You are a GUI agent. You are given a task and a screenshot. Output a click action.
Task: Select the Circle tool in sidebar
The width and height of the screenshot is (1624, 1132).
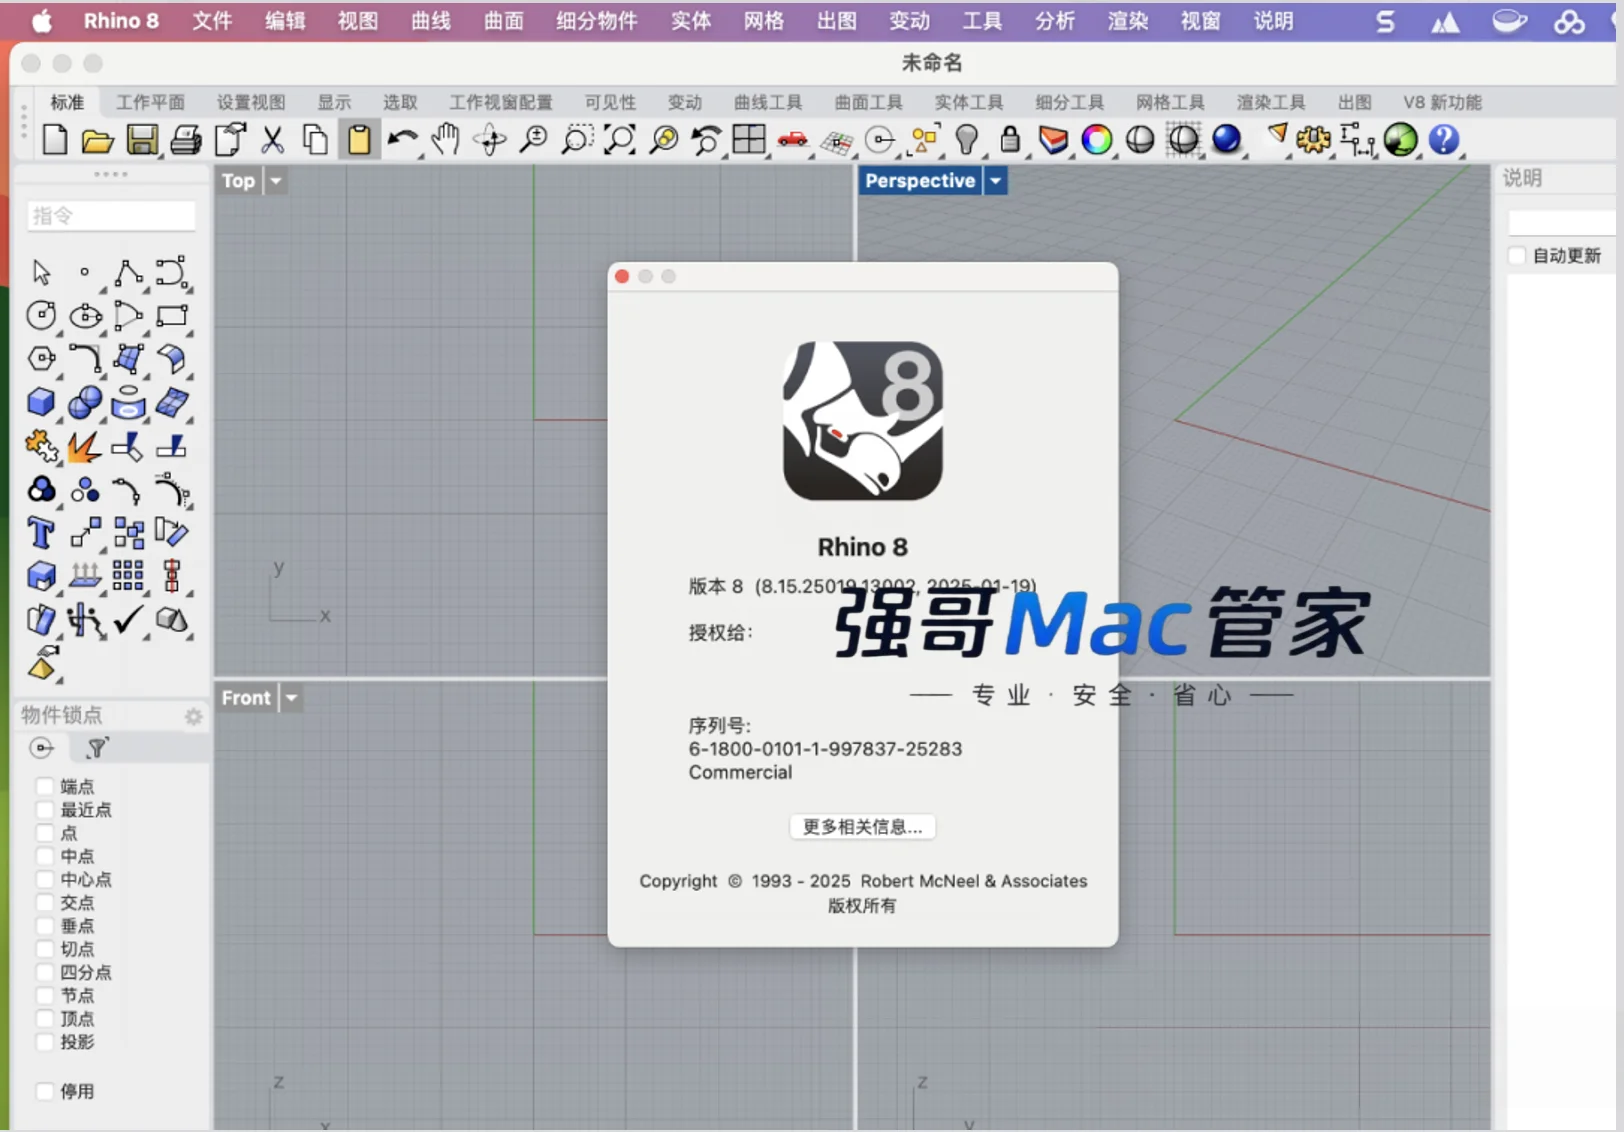41,316
